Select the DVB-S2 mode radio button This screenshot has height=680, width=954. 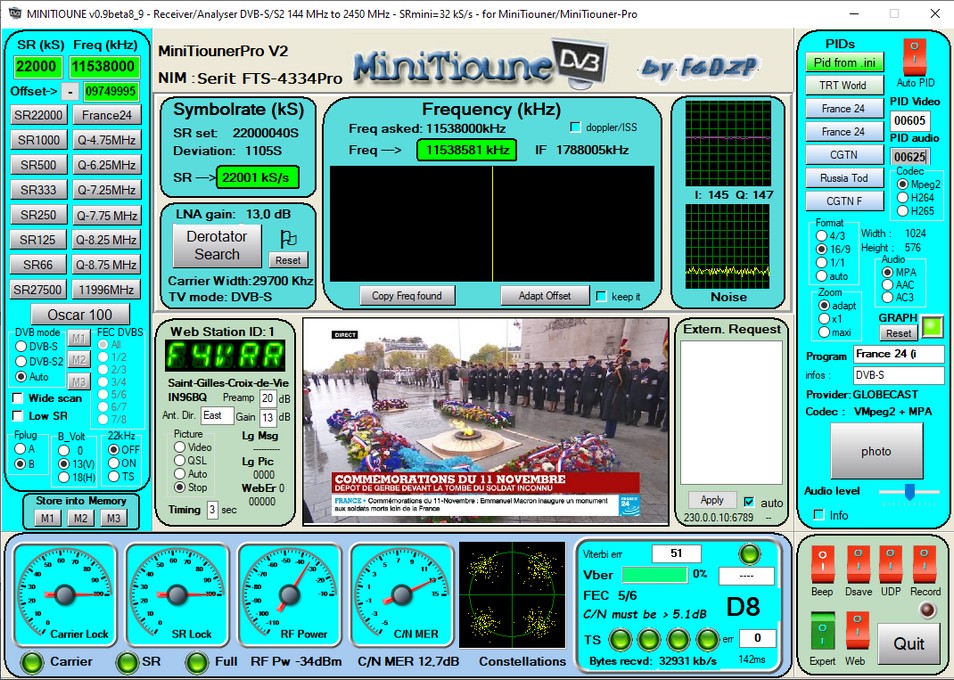point(21,360)
